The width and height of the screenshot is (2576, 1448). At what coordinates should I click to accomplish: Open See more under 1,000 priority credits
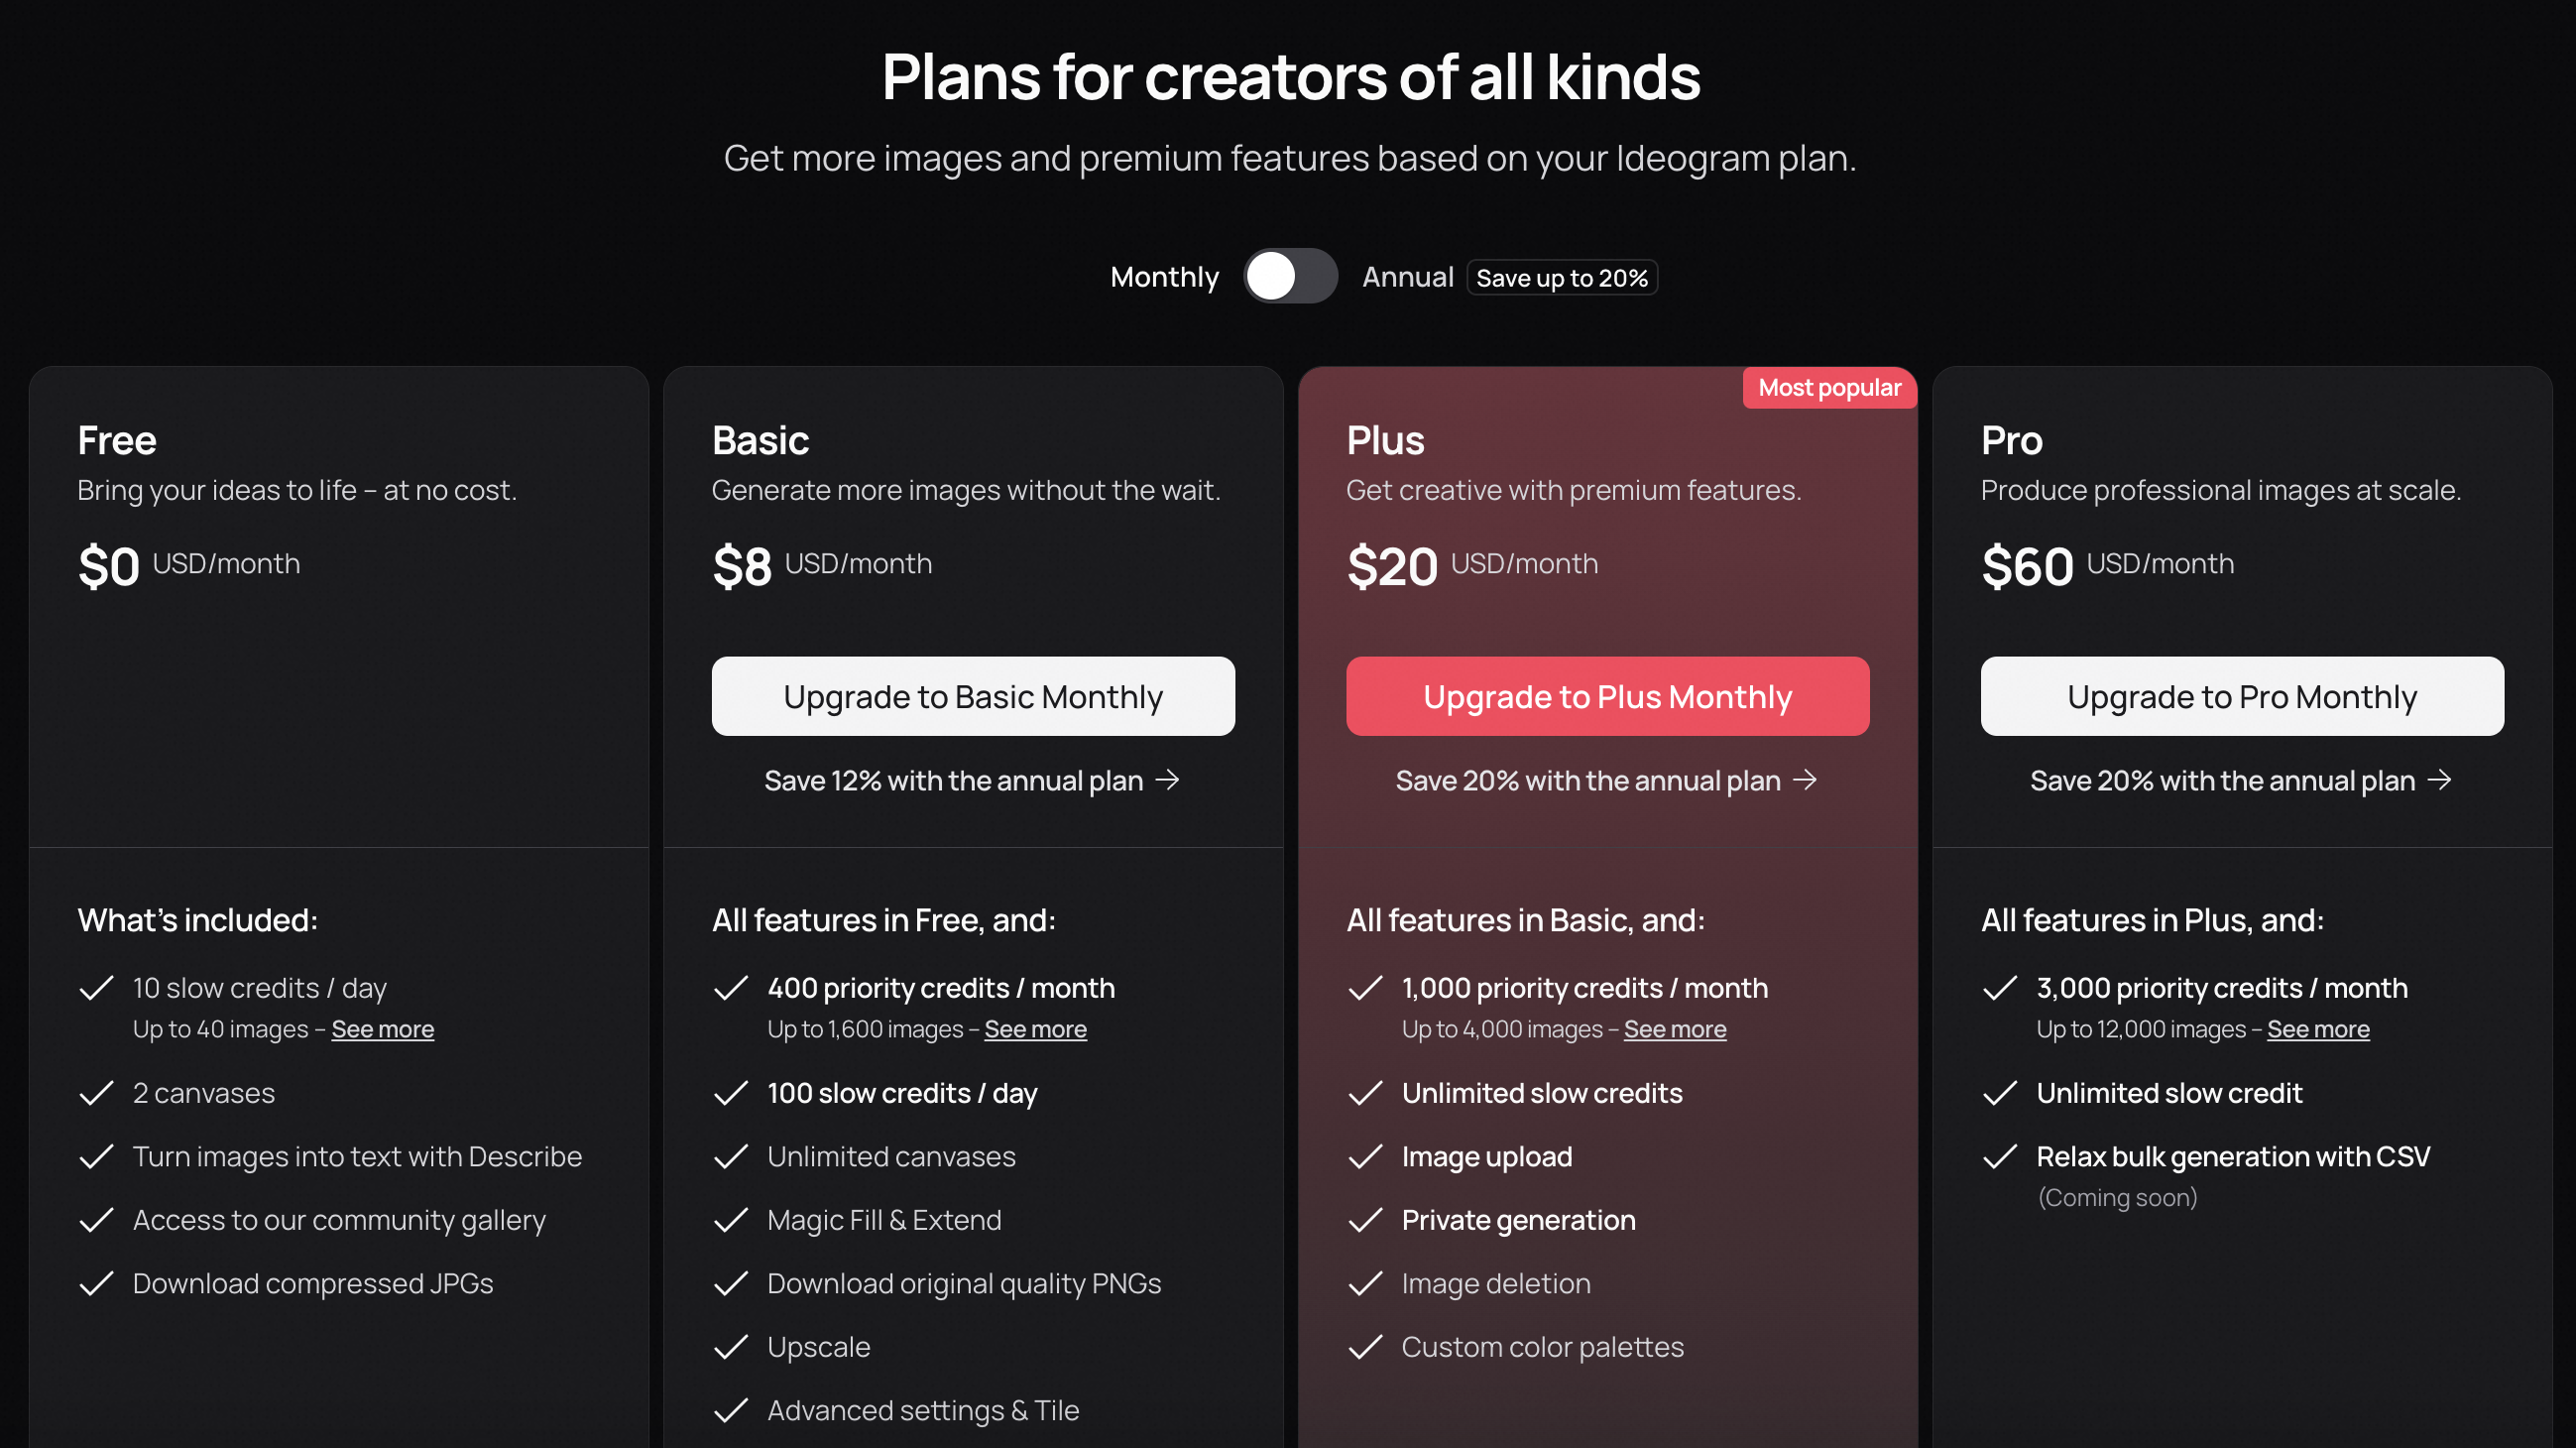pyautogui.click(x=1674, y=1029)
